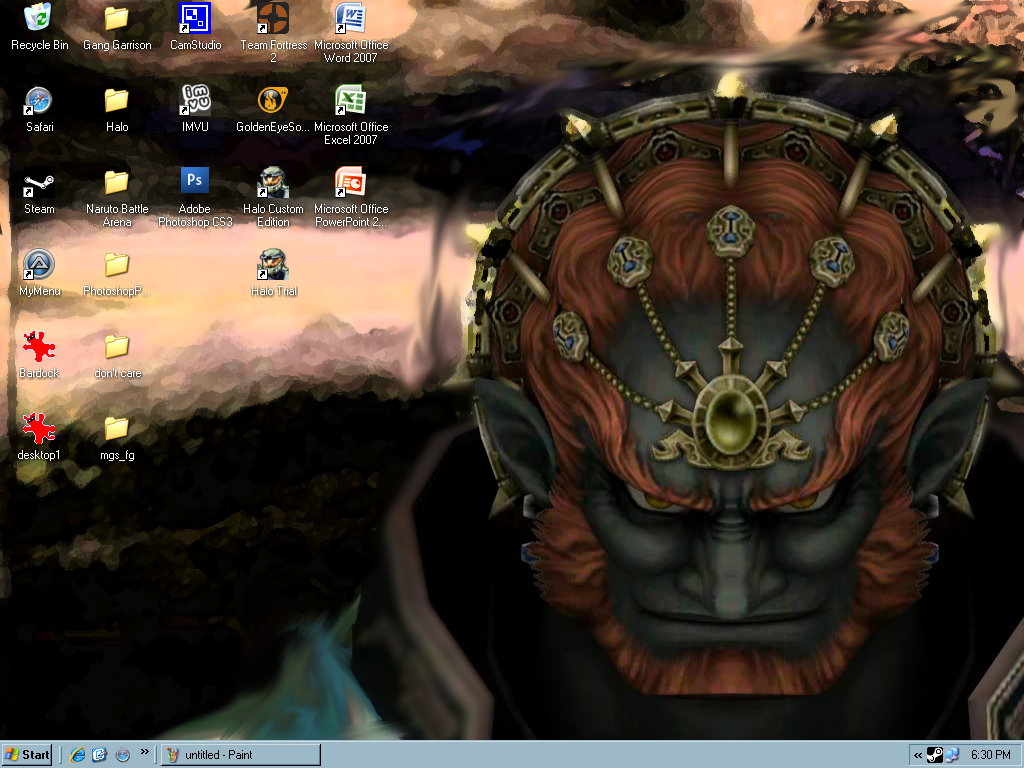Click the Team Fortress 2 desktop icon
The height and width of the screenshot is (768, 1024).
coord(273,19)
